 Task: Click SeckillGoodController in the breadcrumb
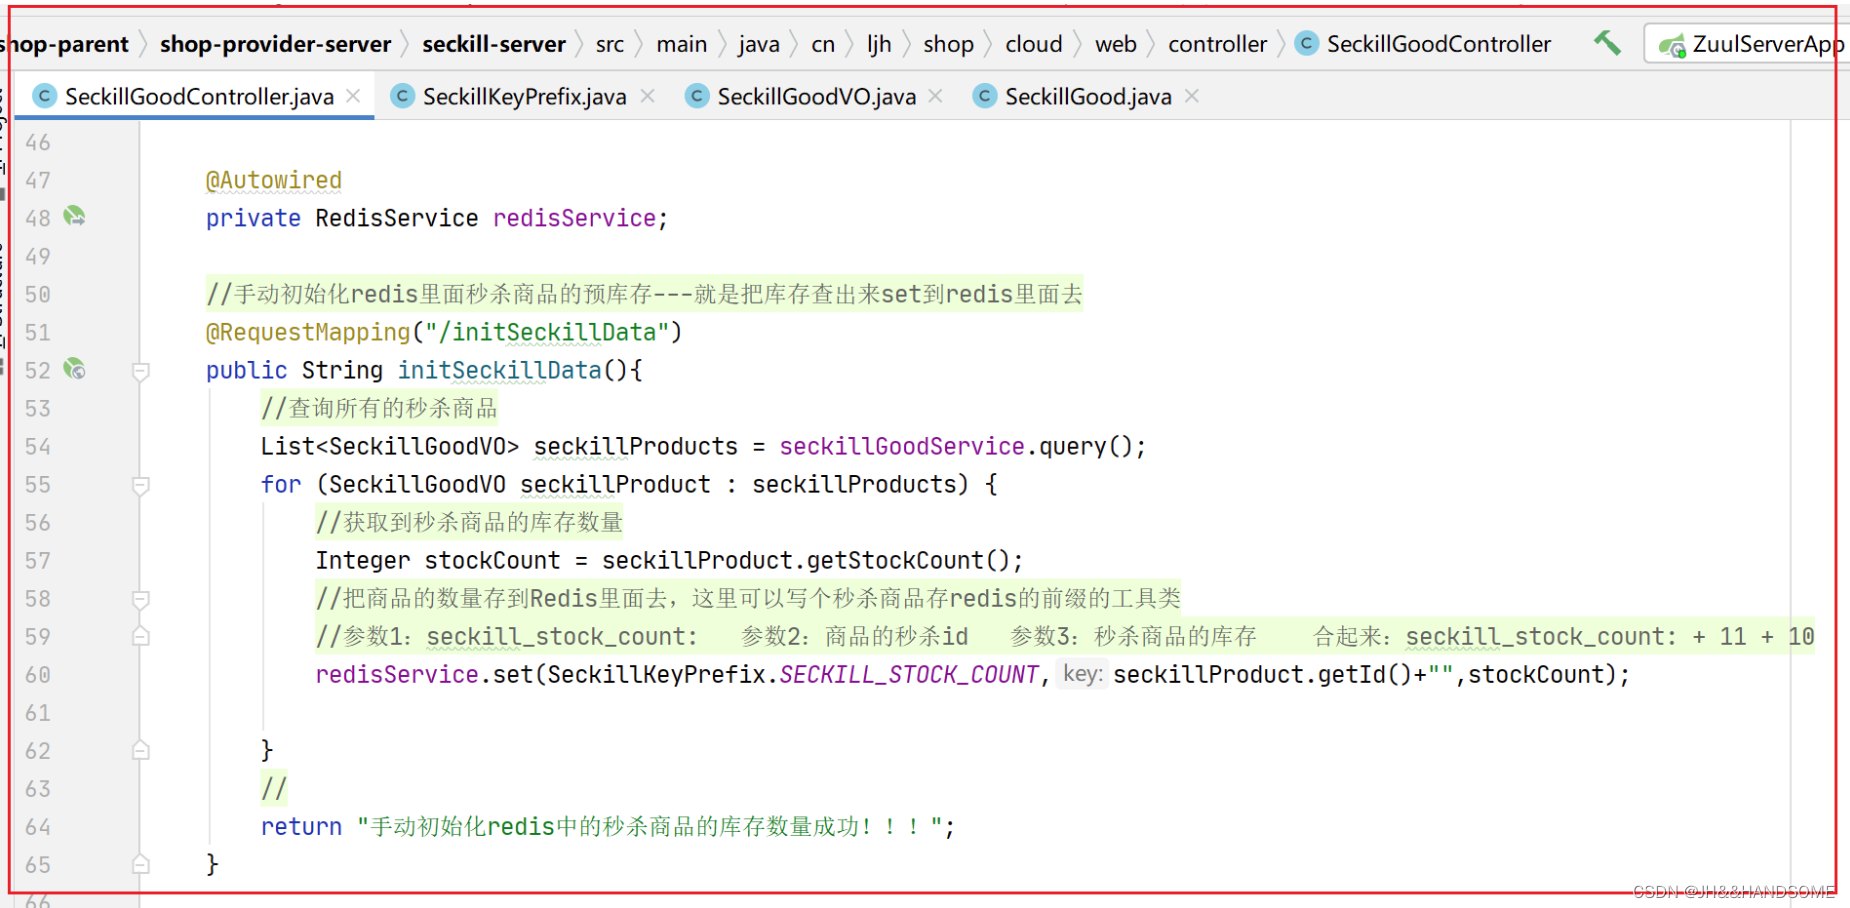click(1439, 44)
